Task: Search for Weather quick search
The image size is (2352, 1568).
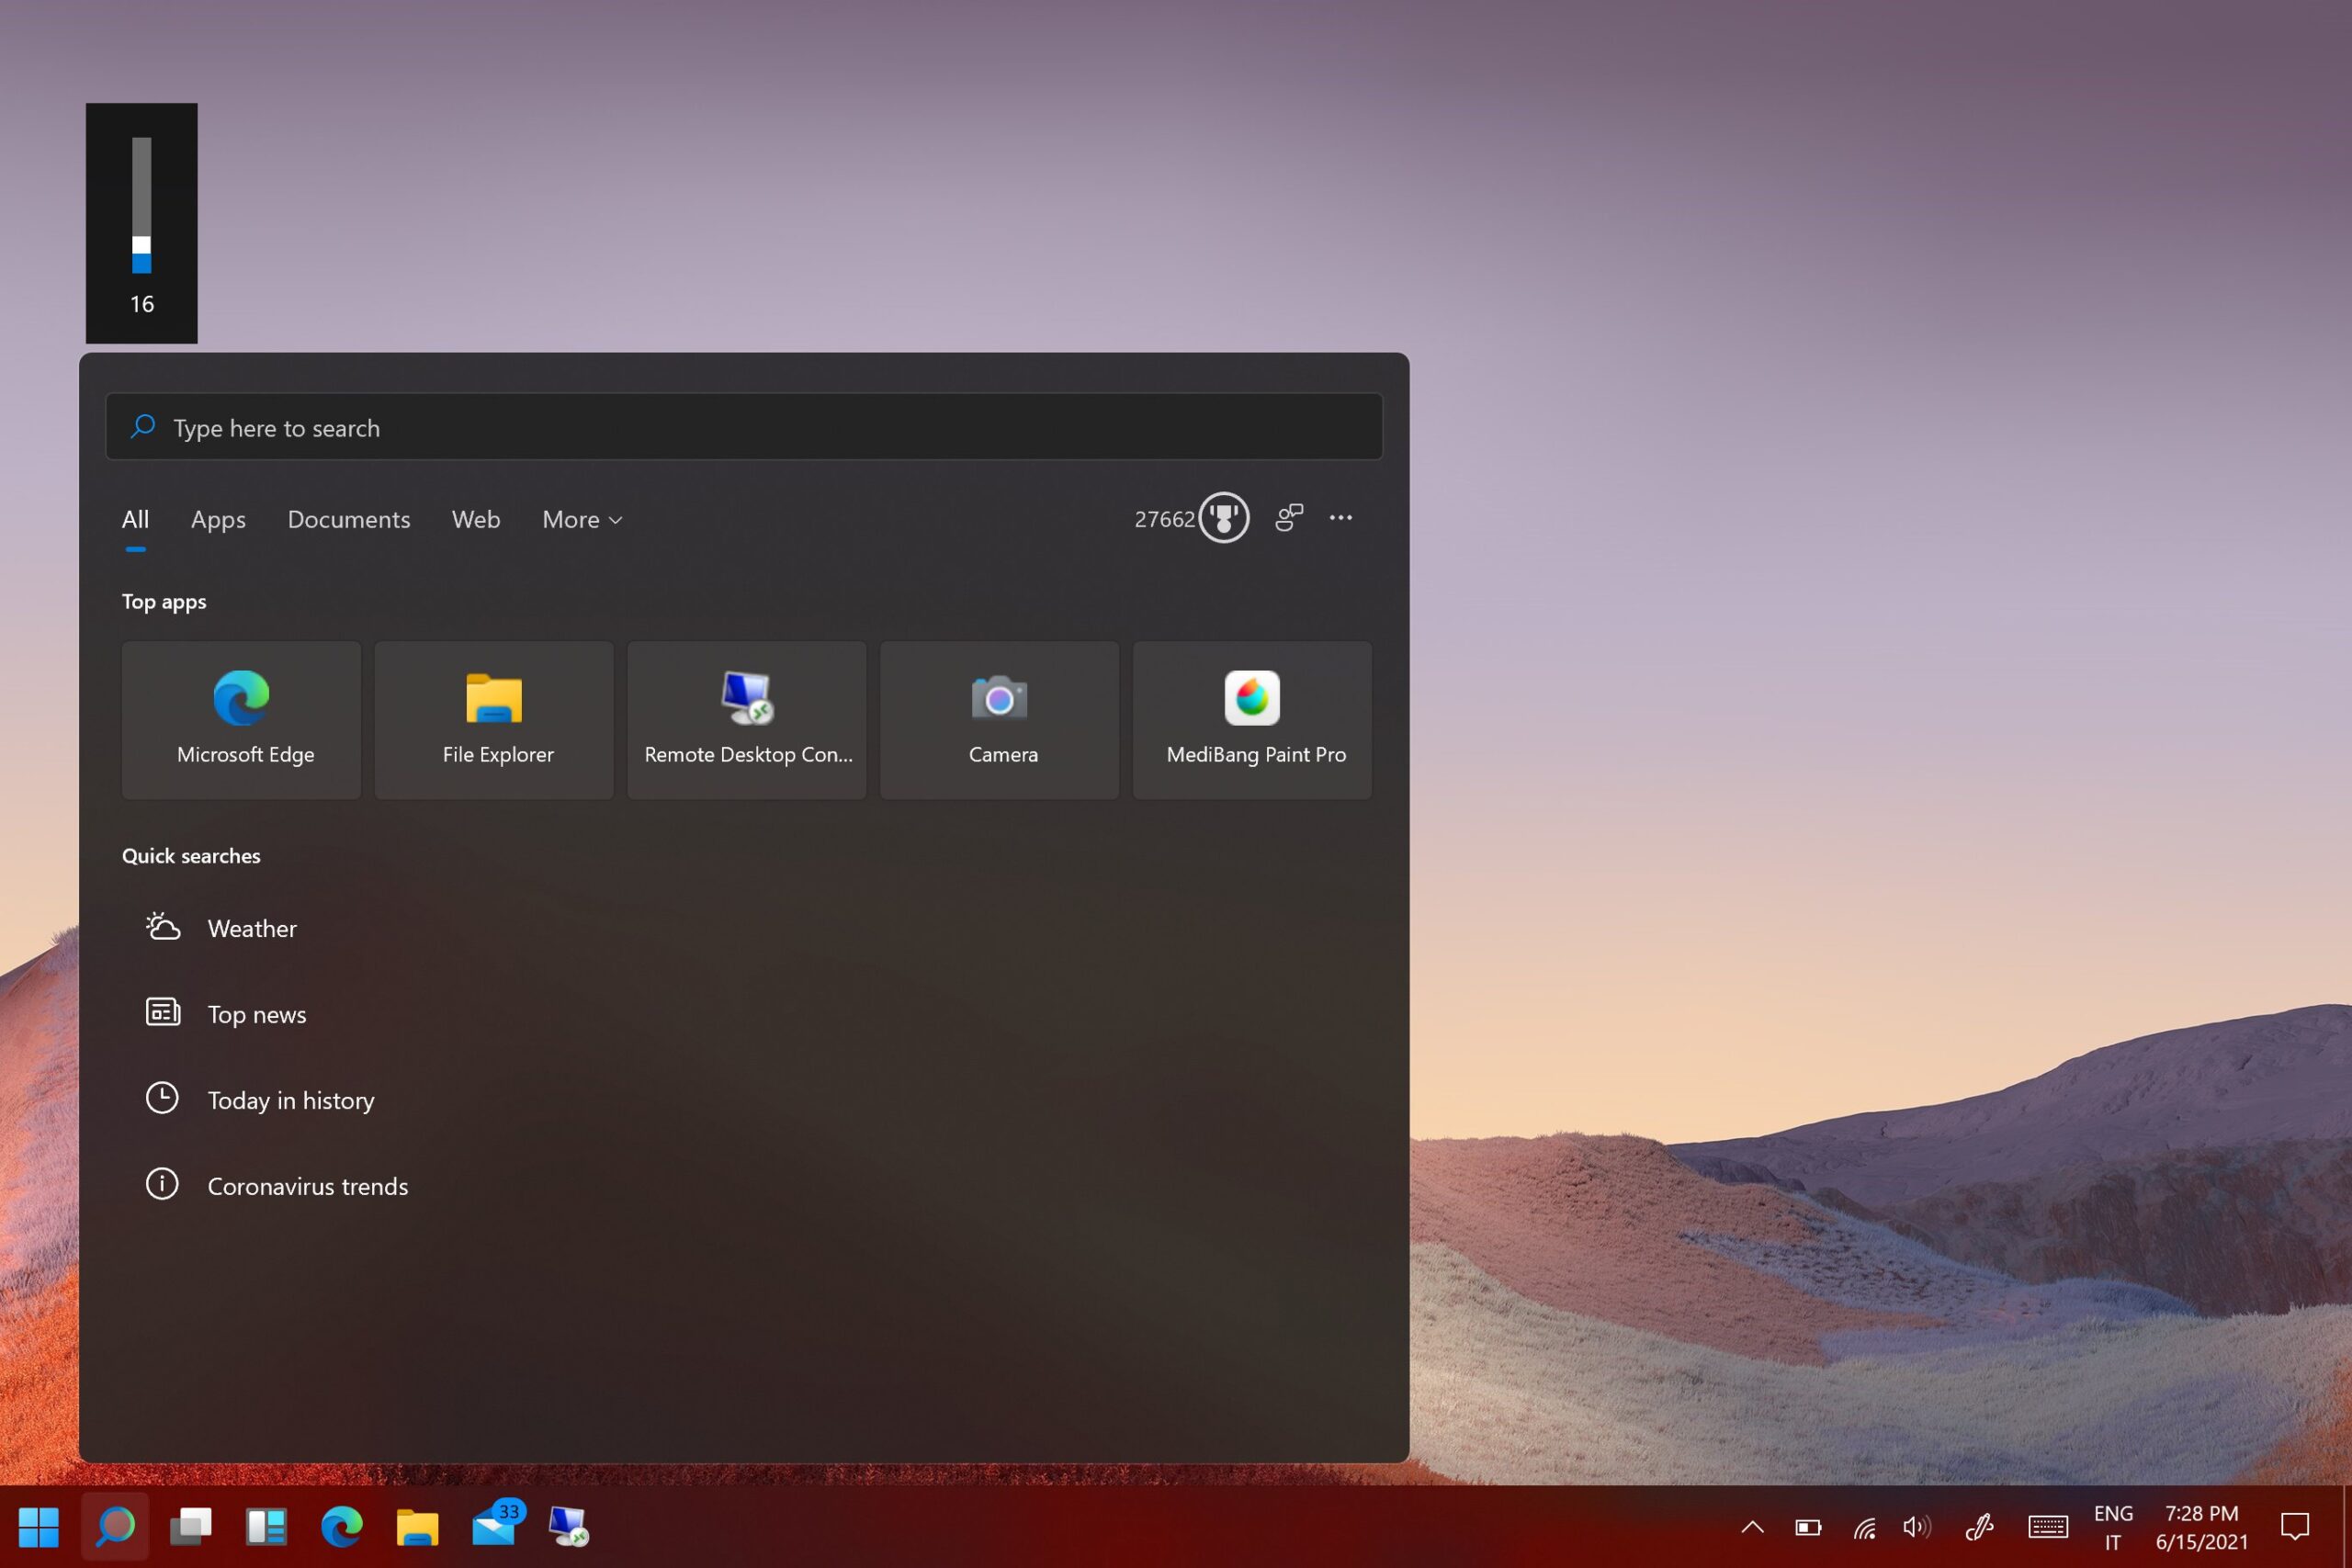Action: [x=250, y=928]
